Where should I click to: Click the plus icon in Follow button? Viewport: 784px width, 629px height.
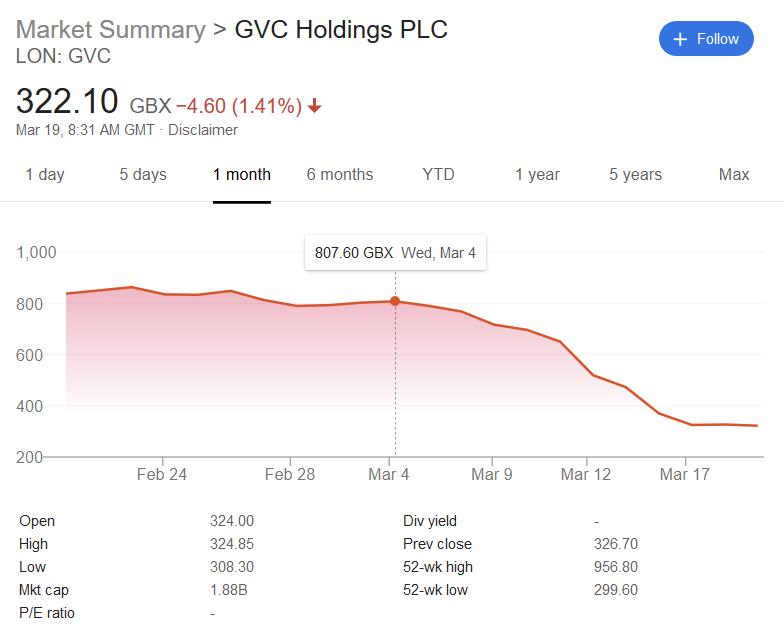point(680,39)
